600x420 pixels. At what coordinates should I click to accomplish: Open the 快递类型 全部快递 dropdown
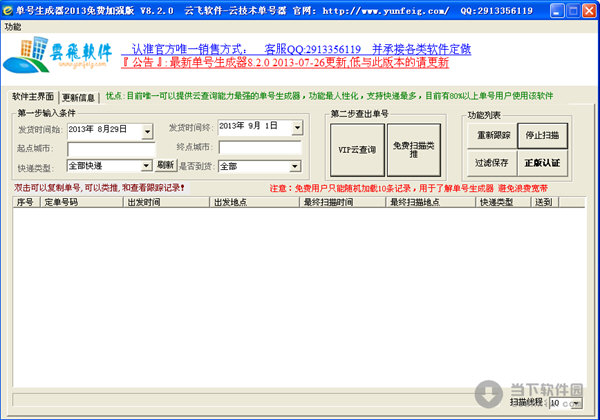(109, 166)
